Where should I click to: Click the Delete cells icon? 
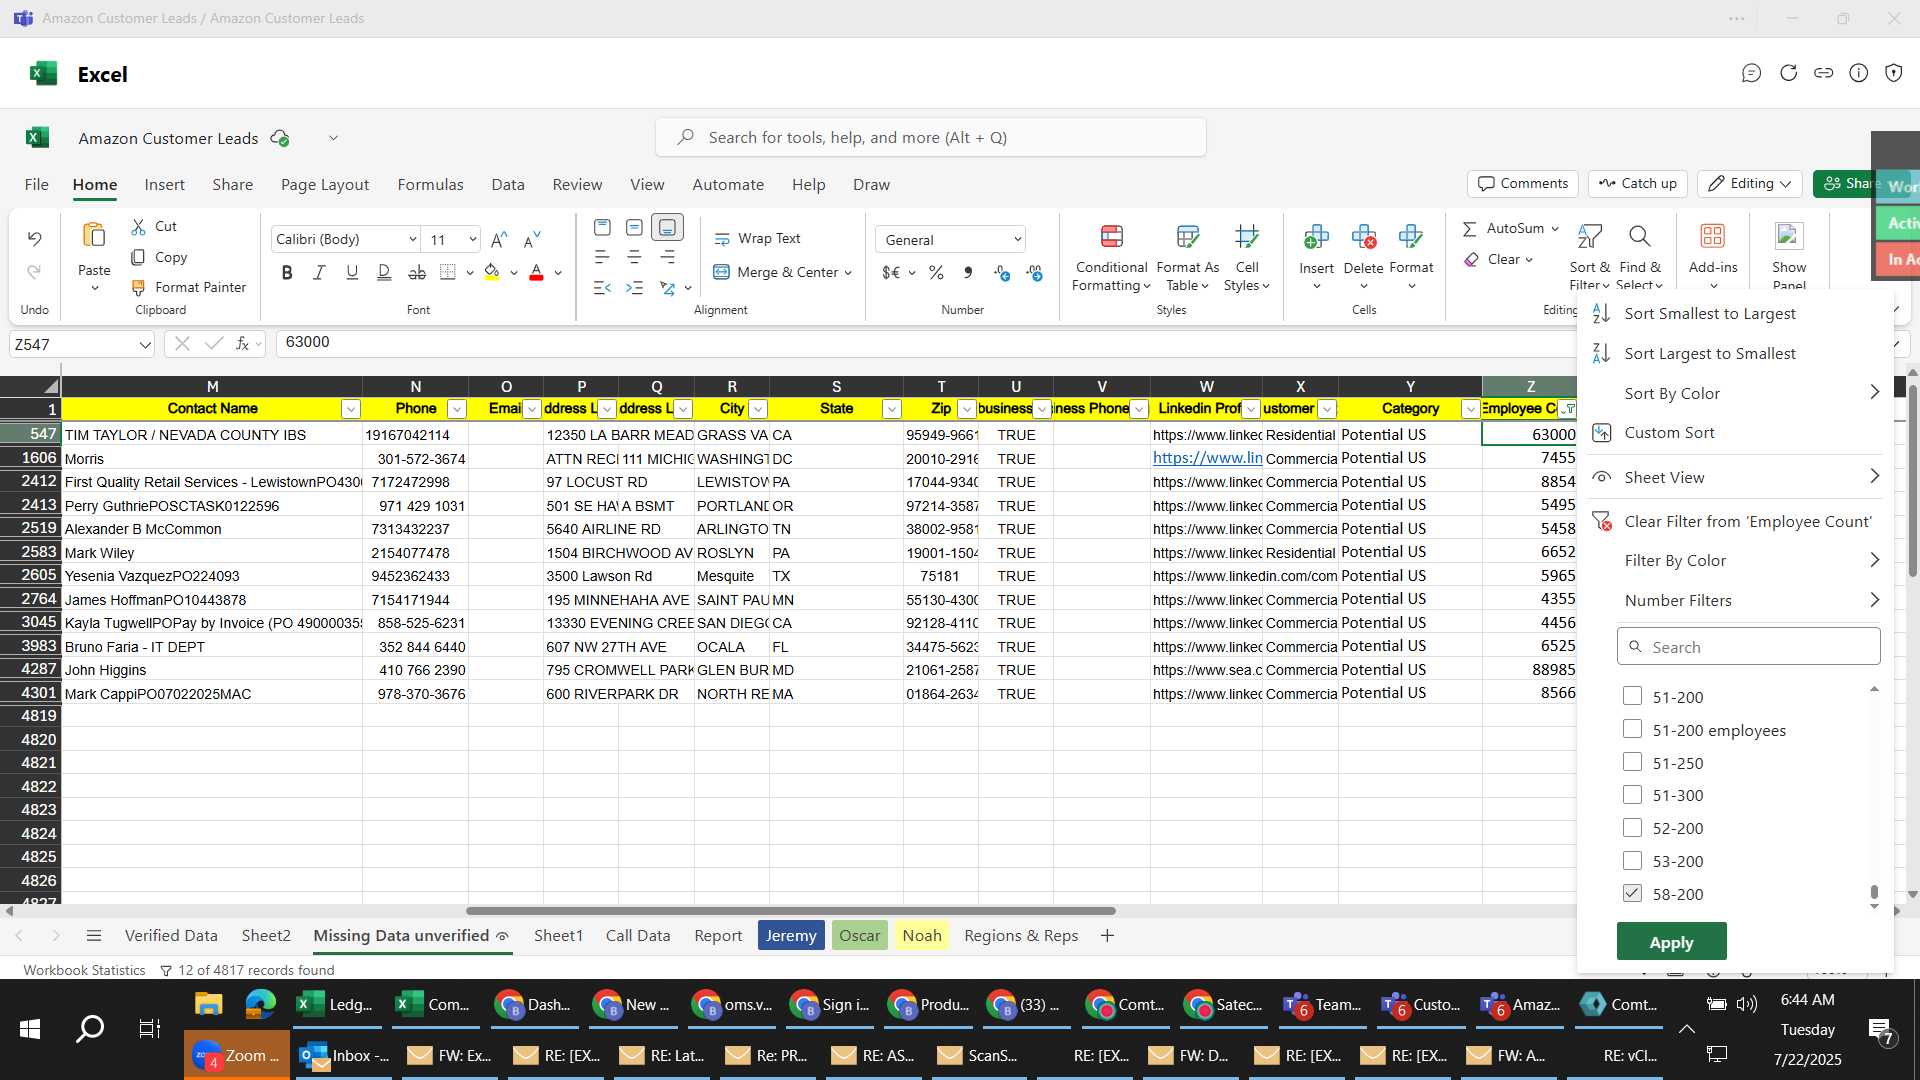[1363, 237]
